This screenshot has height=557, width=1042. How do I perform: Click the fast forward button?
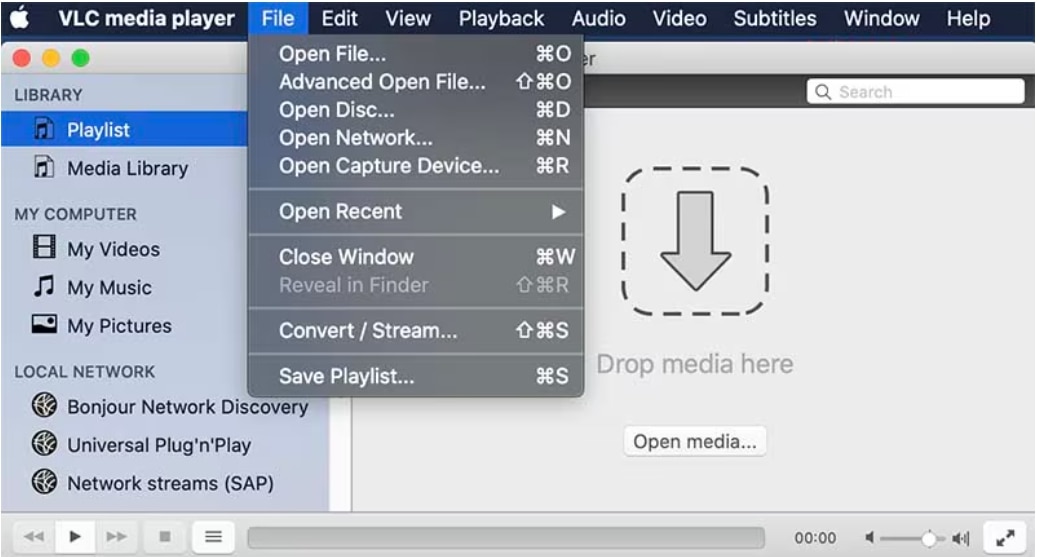pos(116,536)
